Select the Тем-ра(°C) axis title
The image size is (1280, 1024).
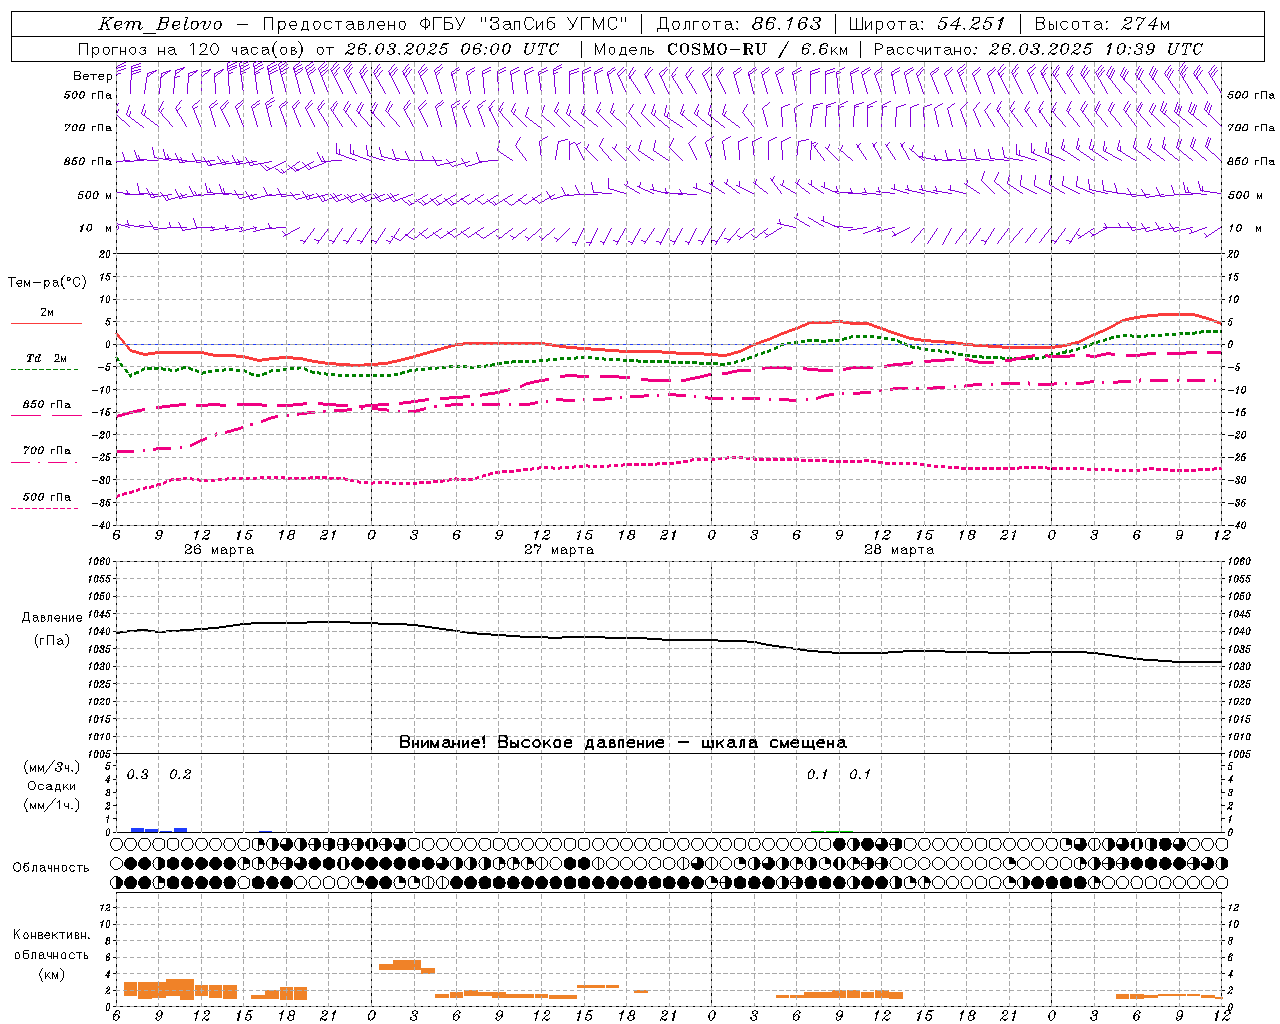[x=47, y=283]
